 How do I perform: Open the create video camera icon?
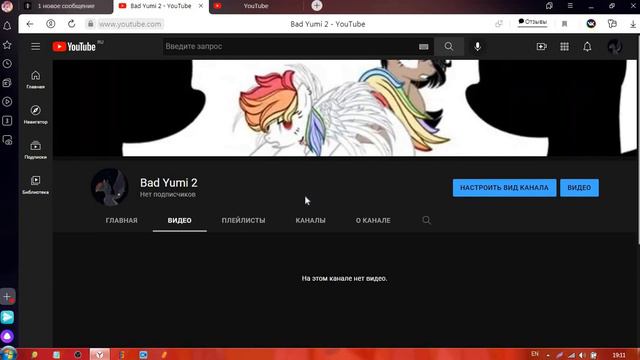[x=542, y=47]
